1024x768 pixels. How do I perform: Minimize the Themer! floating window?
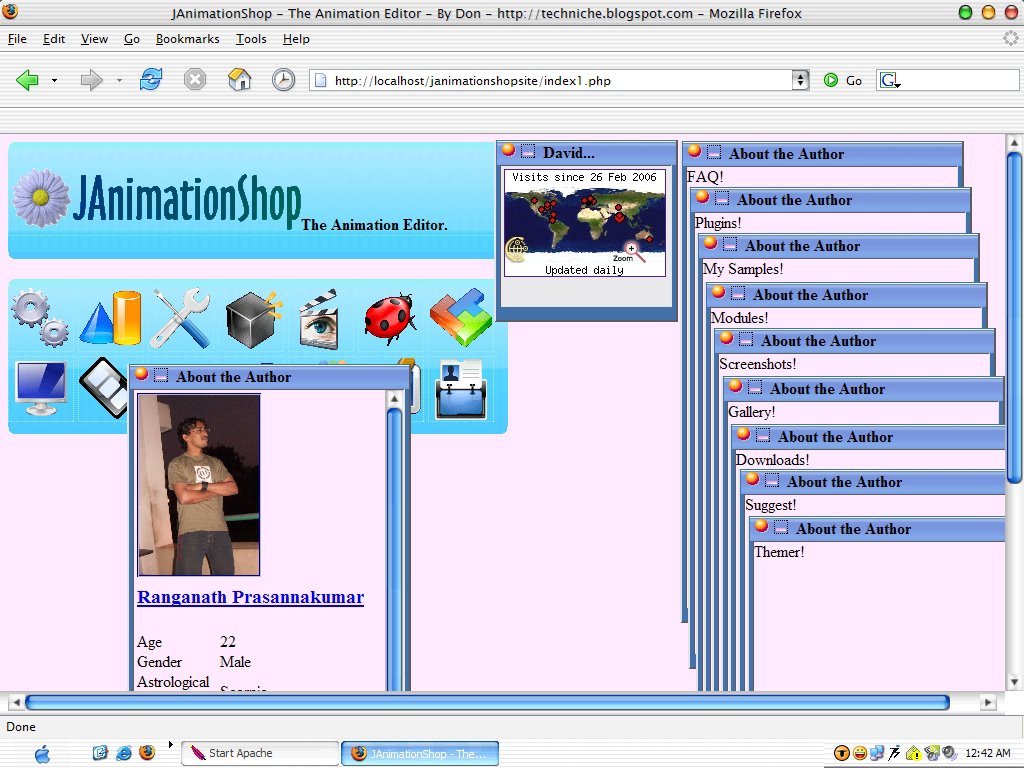coord(780,526)
